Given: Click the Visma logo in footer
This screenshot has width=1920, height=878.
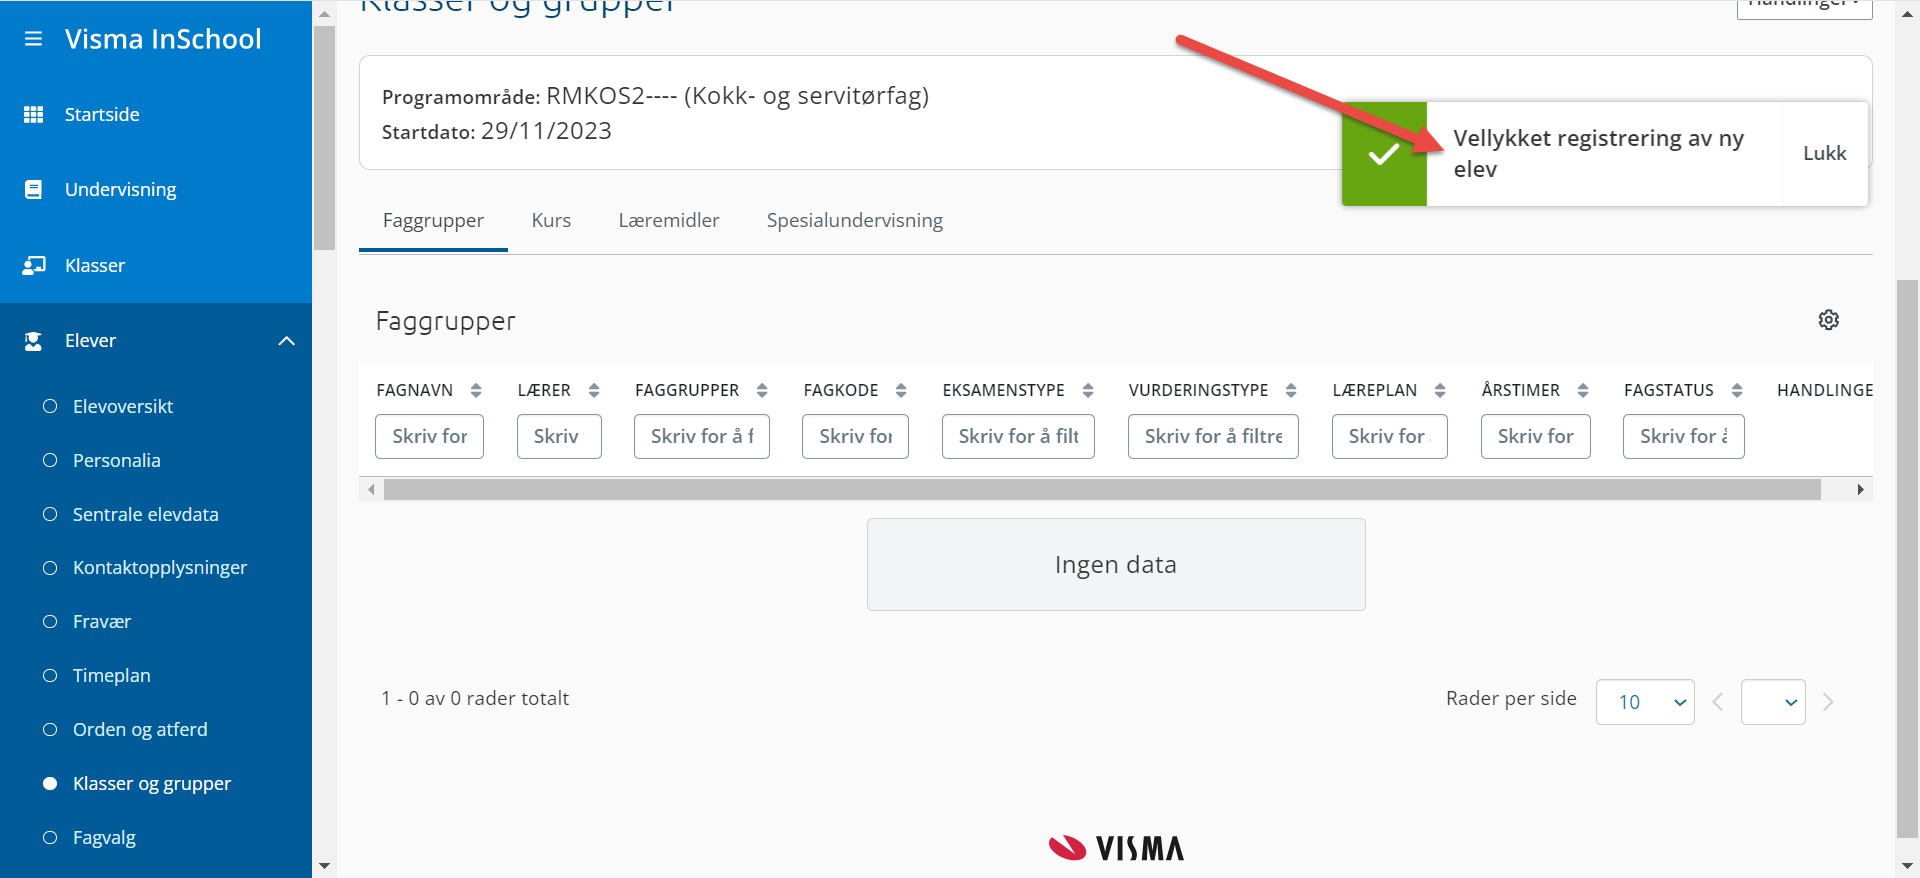Looking at the screenshot, I should coord(1116,848).
